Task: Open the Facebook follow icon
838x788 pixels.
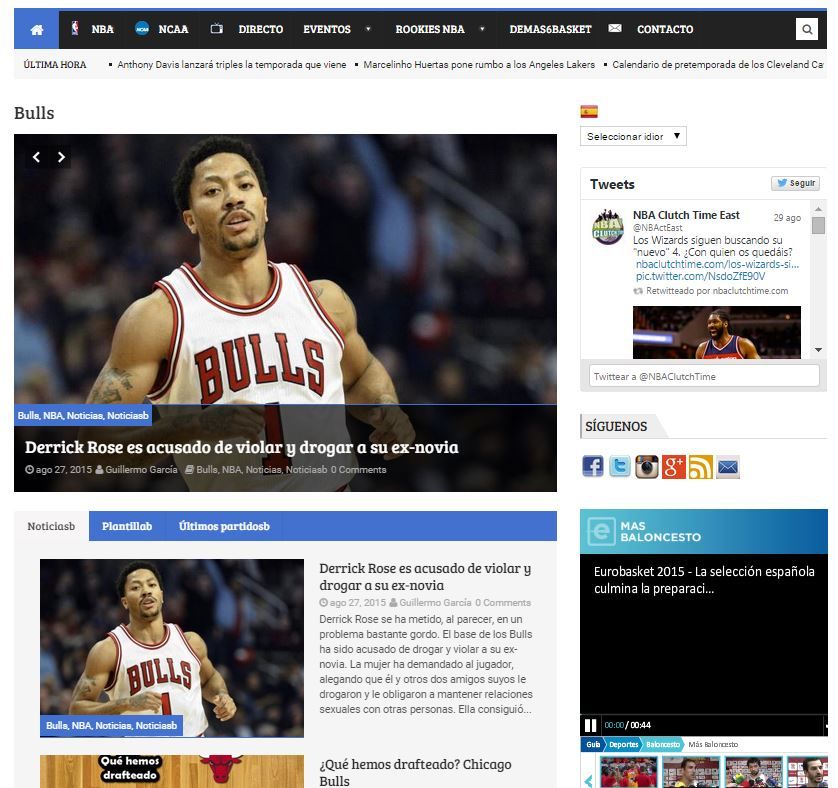Action: coord(593,467)
